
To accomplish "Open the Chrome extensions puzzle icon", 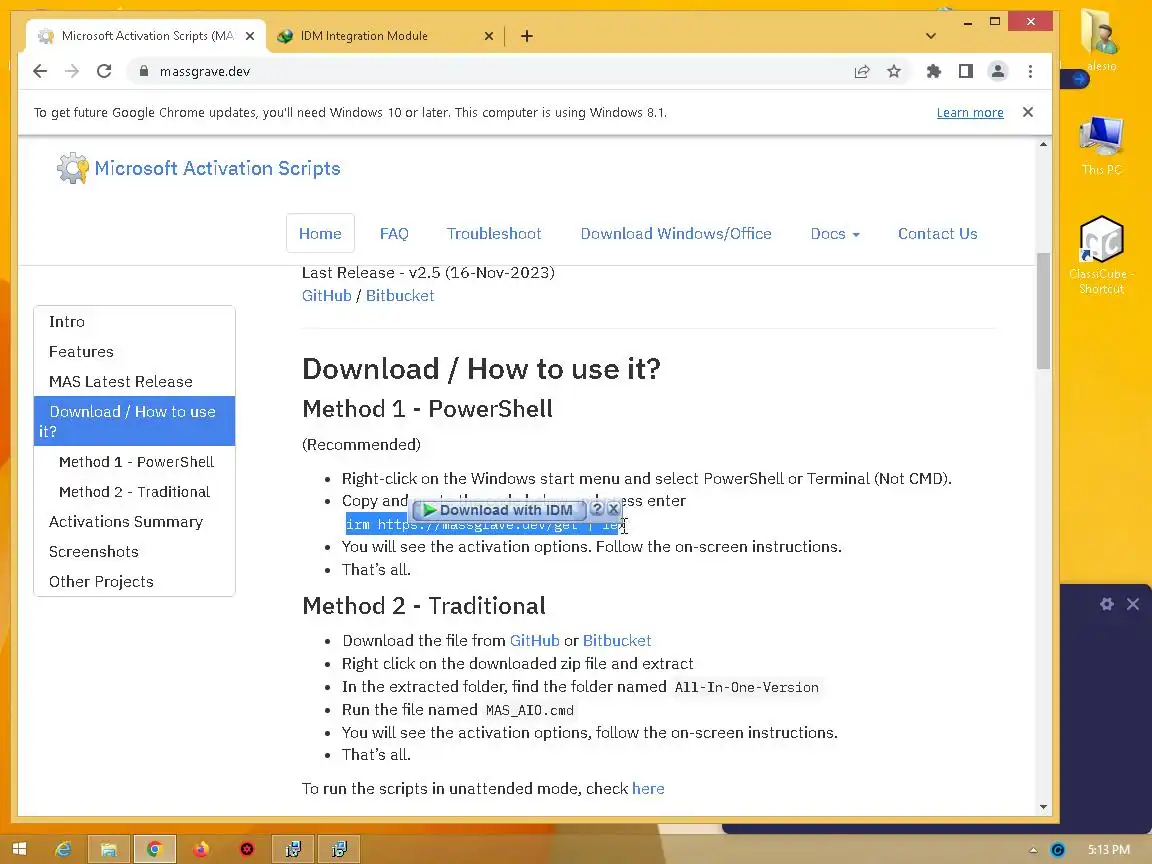I will pyautogui.click(x=934, y=71).
